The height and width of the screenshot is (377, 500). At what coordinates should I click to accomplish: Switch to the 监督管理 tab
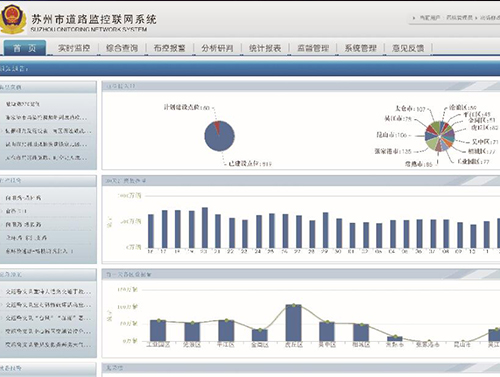tap(313, 48)
